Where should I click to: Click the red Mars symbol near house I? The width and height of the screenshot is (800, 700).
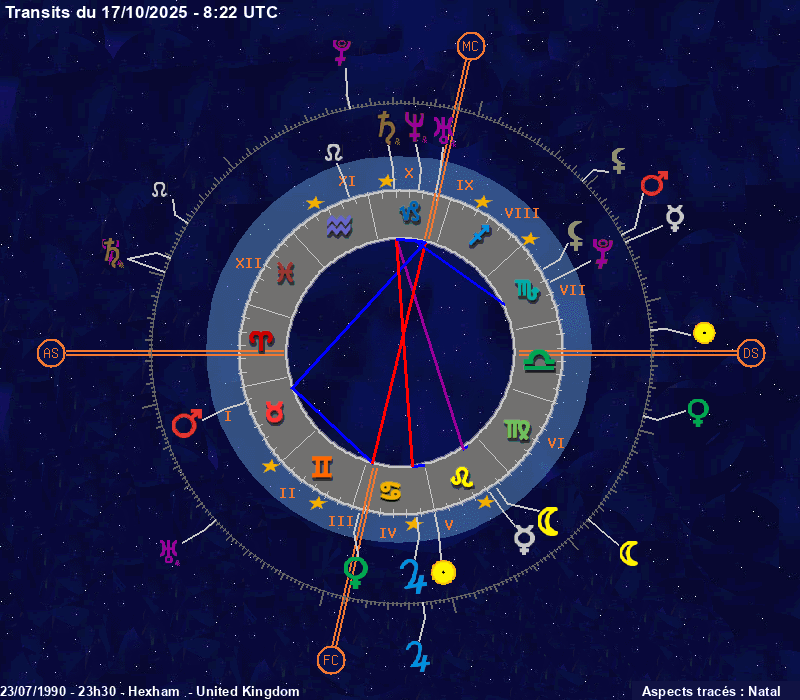click(x=186, y=424)
